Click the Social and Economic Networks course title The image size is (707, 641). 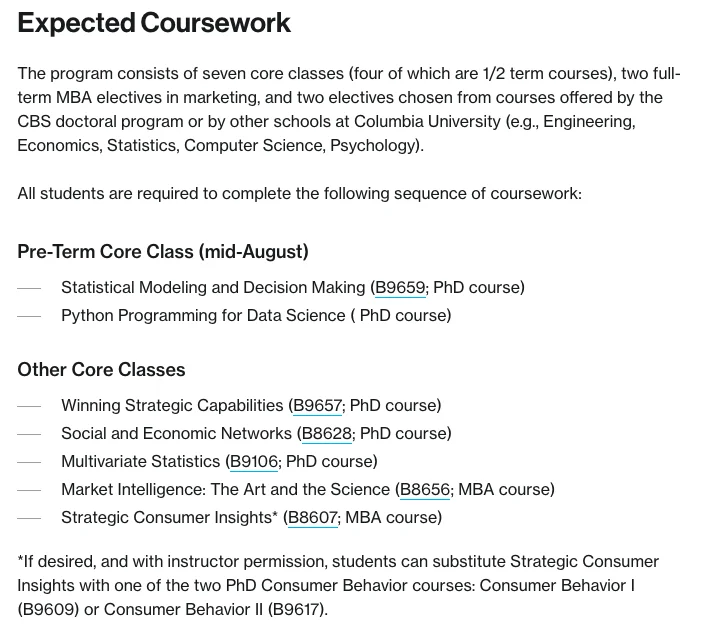pyautogui.click(x=176, y=434)
